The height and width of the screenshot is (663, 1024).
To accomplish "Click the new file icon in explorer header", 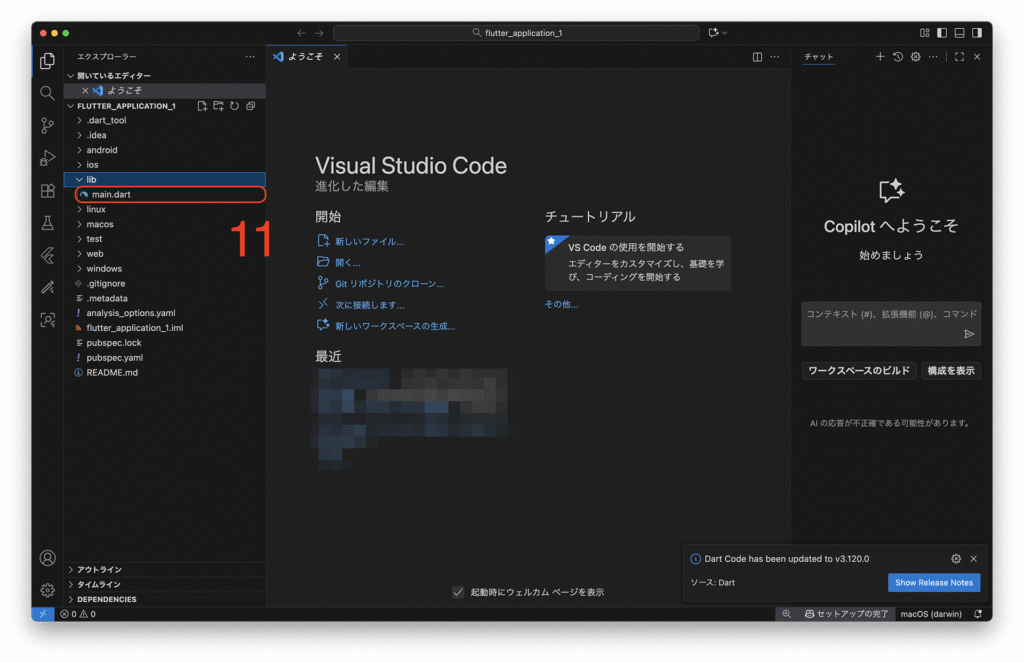I will (x=202, y=106).
